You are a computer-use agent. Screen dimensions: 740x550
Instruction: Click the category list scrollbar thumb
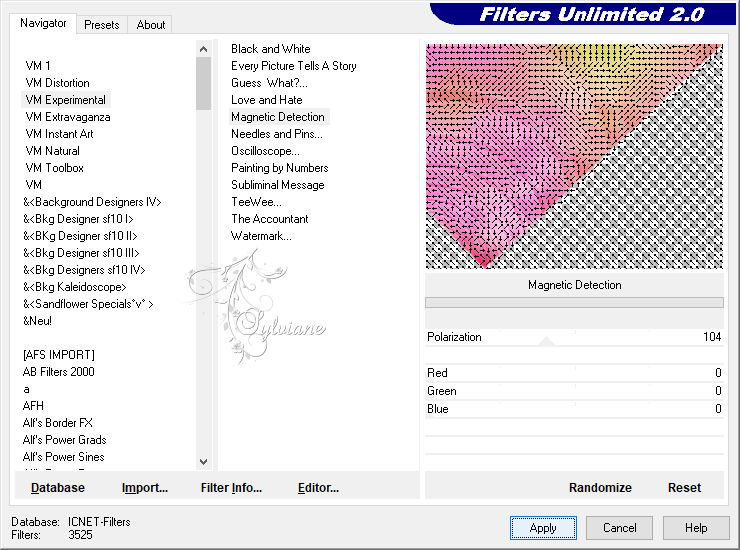click(x=203, y=83)
